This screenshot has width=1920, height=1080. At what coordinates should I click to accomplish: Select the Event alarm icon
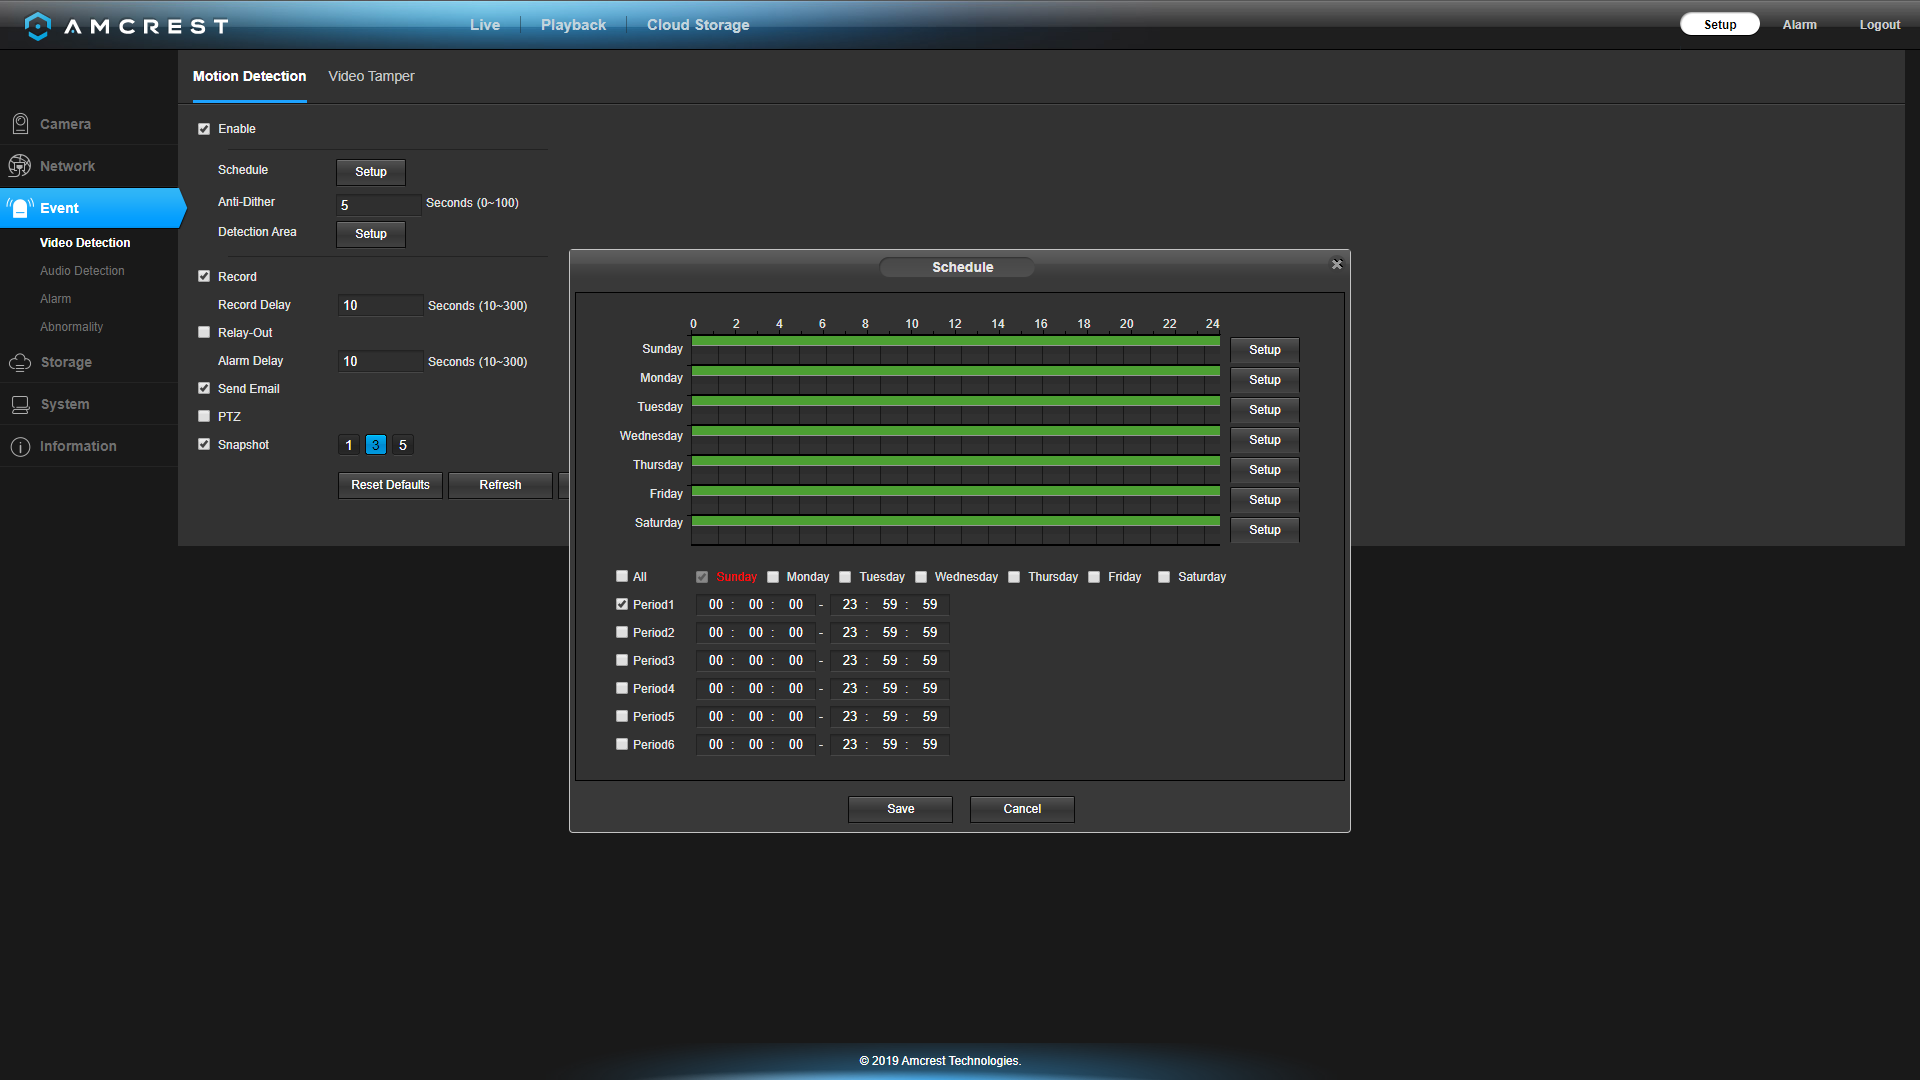(20, 208)
